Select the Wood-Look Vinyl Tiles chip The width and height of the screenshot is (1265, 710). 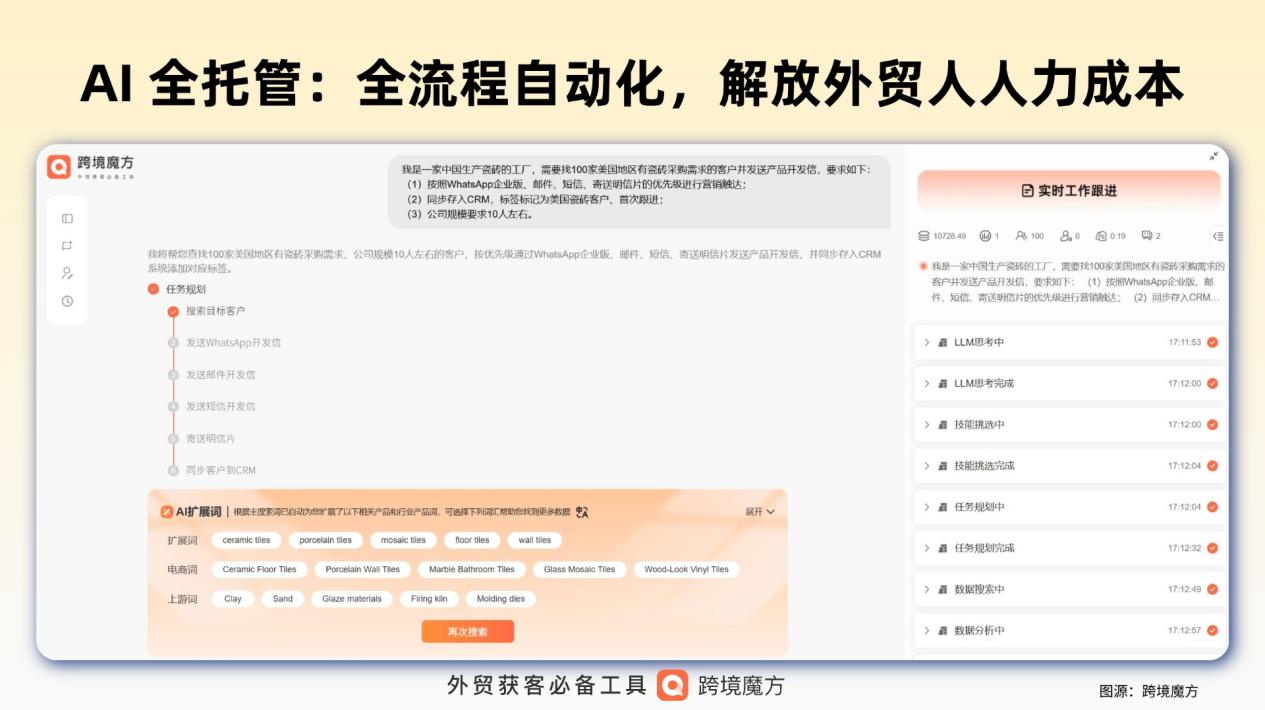click(687, 570)
